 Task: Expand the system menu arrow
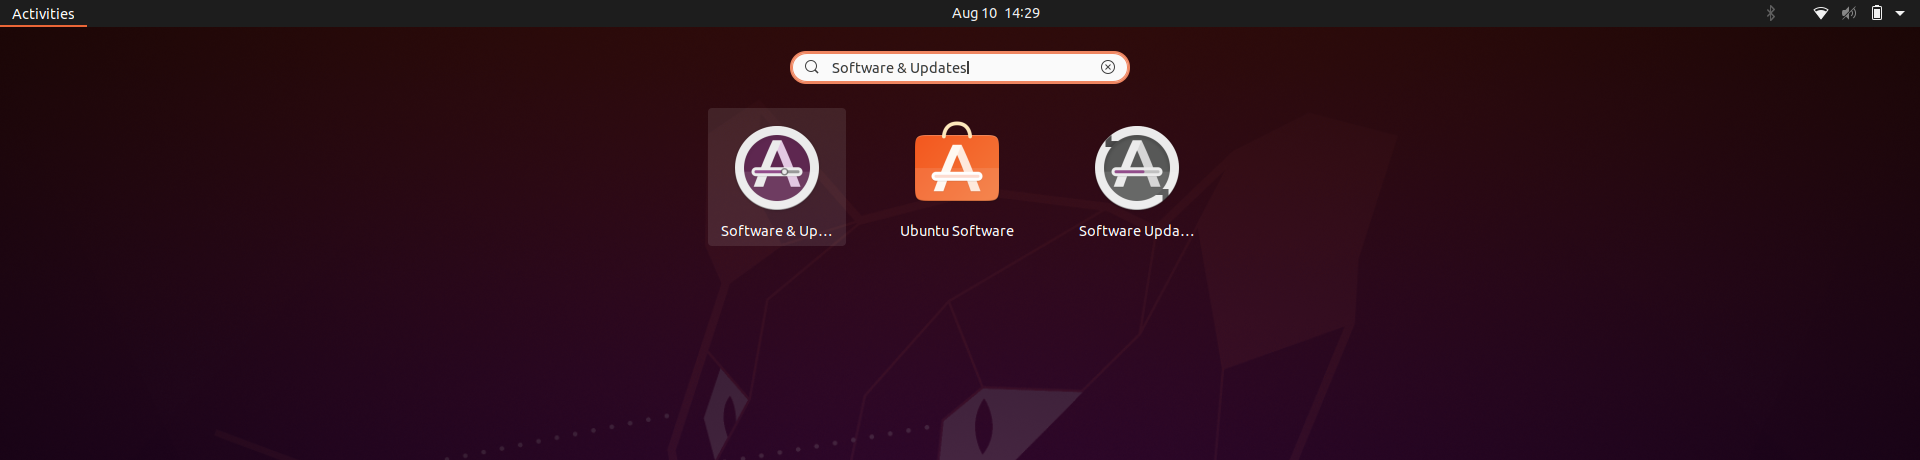[1900, 13]
